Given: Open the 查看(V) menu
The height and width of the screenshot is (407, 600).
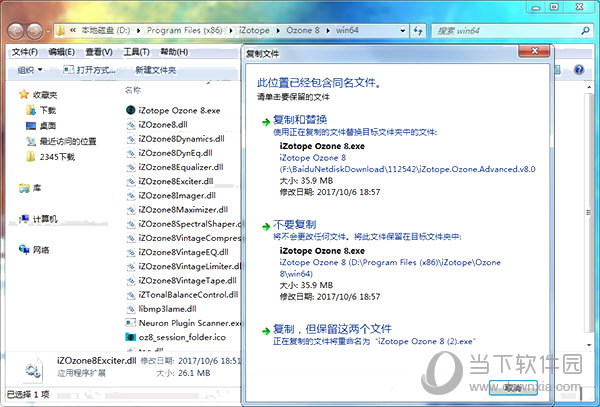Looking at the screenshot, I should tap(99, 52).
